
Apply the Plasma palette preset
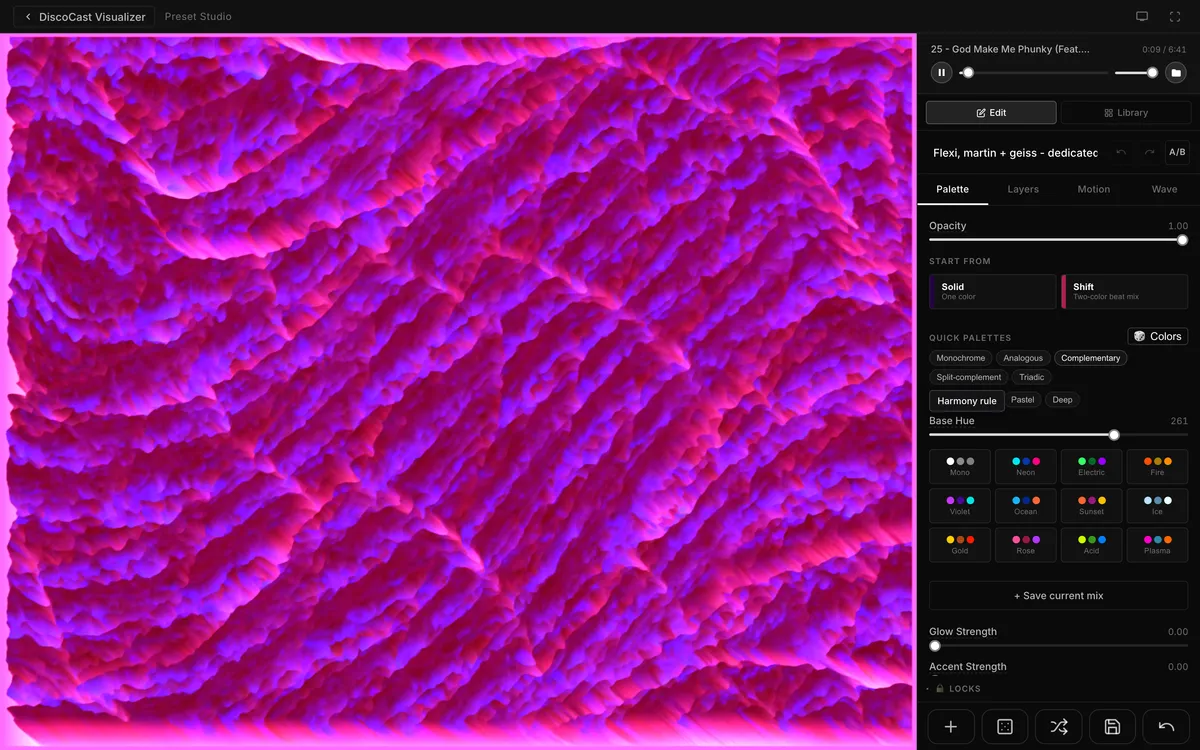pos(1157,545)
